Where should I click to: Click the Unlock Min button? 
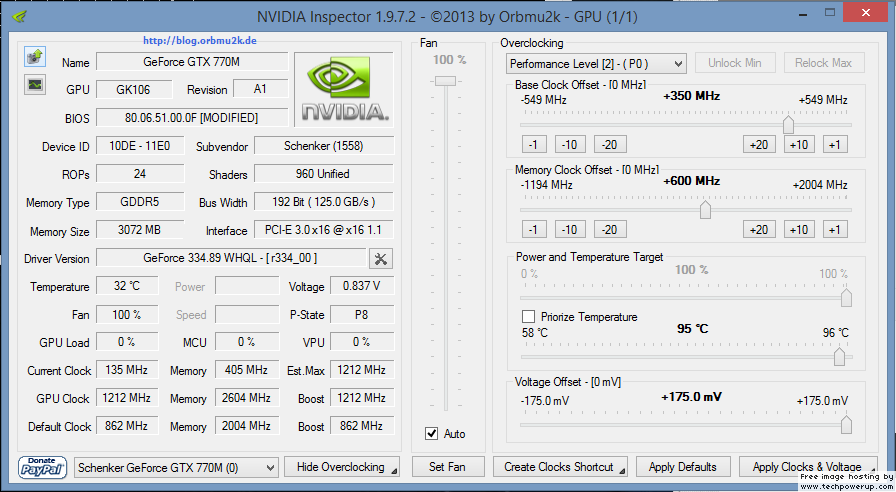click(735, 63)
